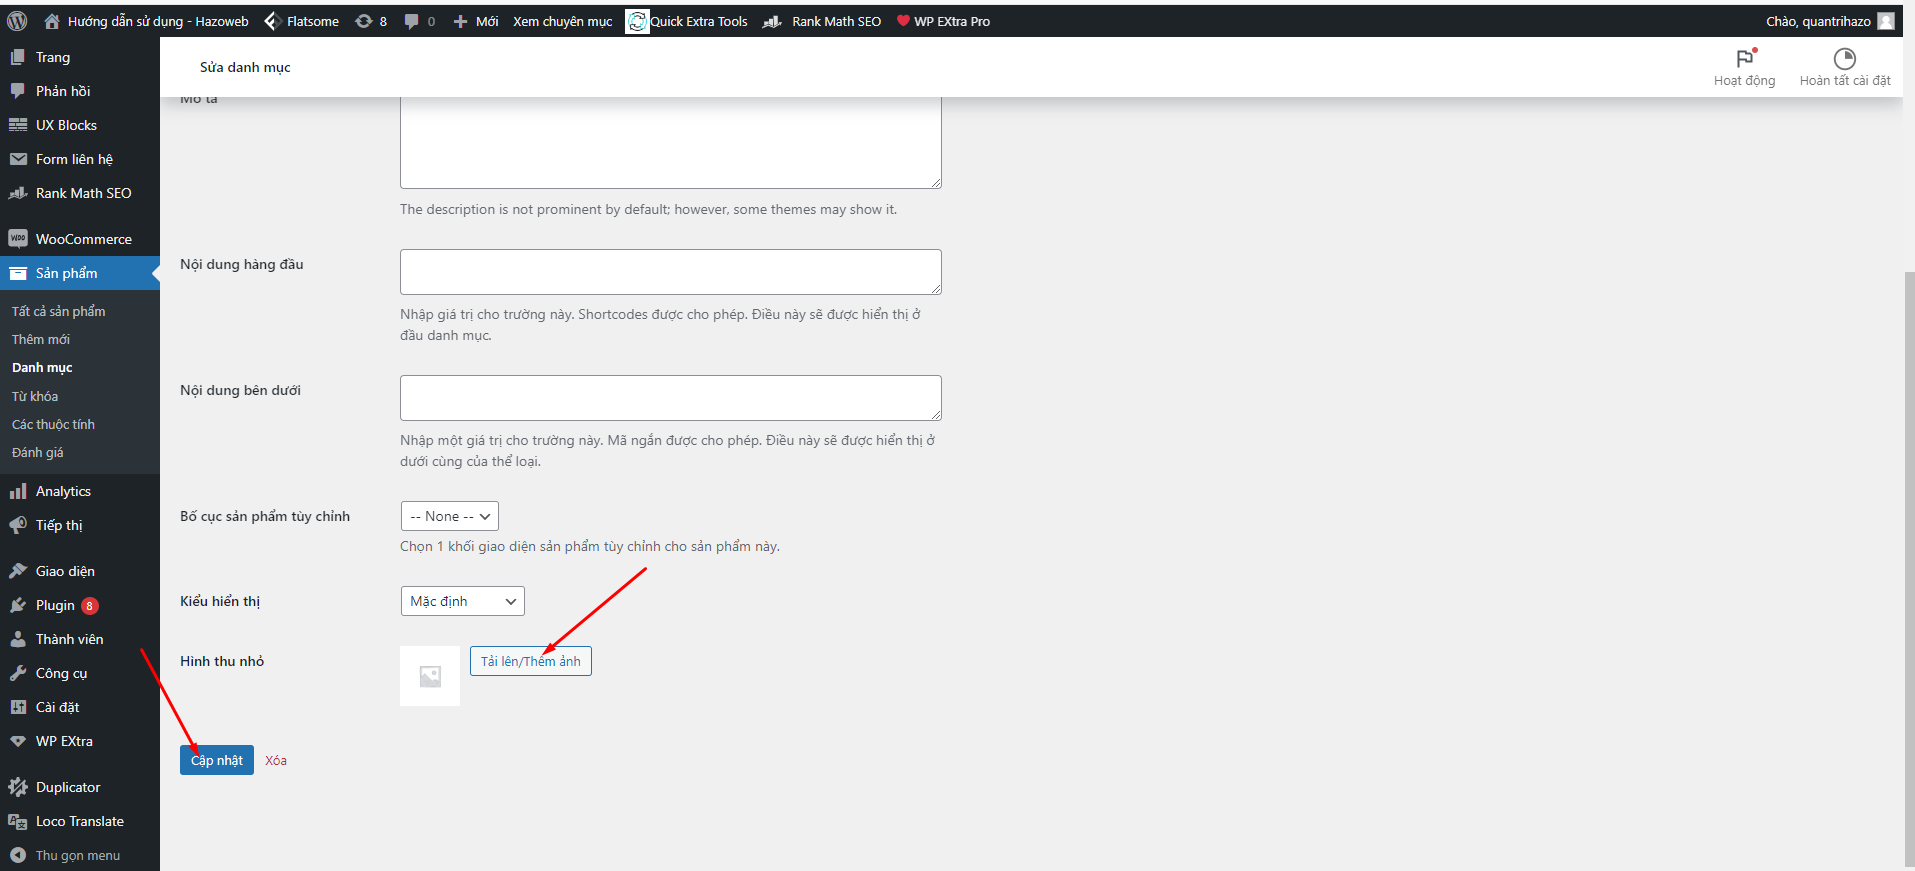Click the updates refresh icon

point(364,21)
